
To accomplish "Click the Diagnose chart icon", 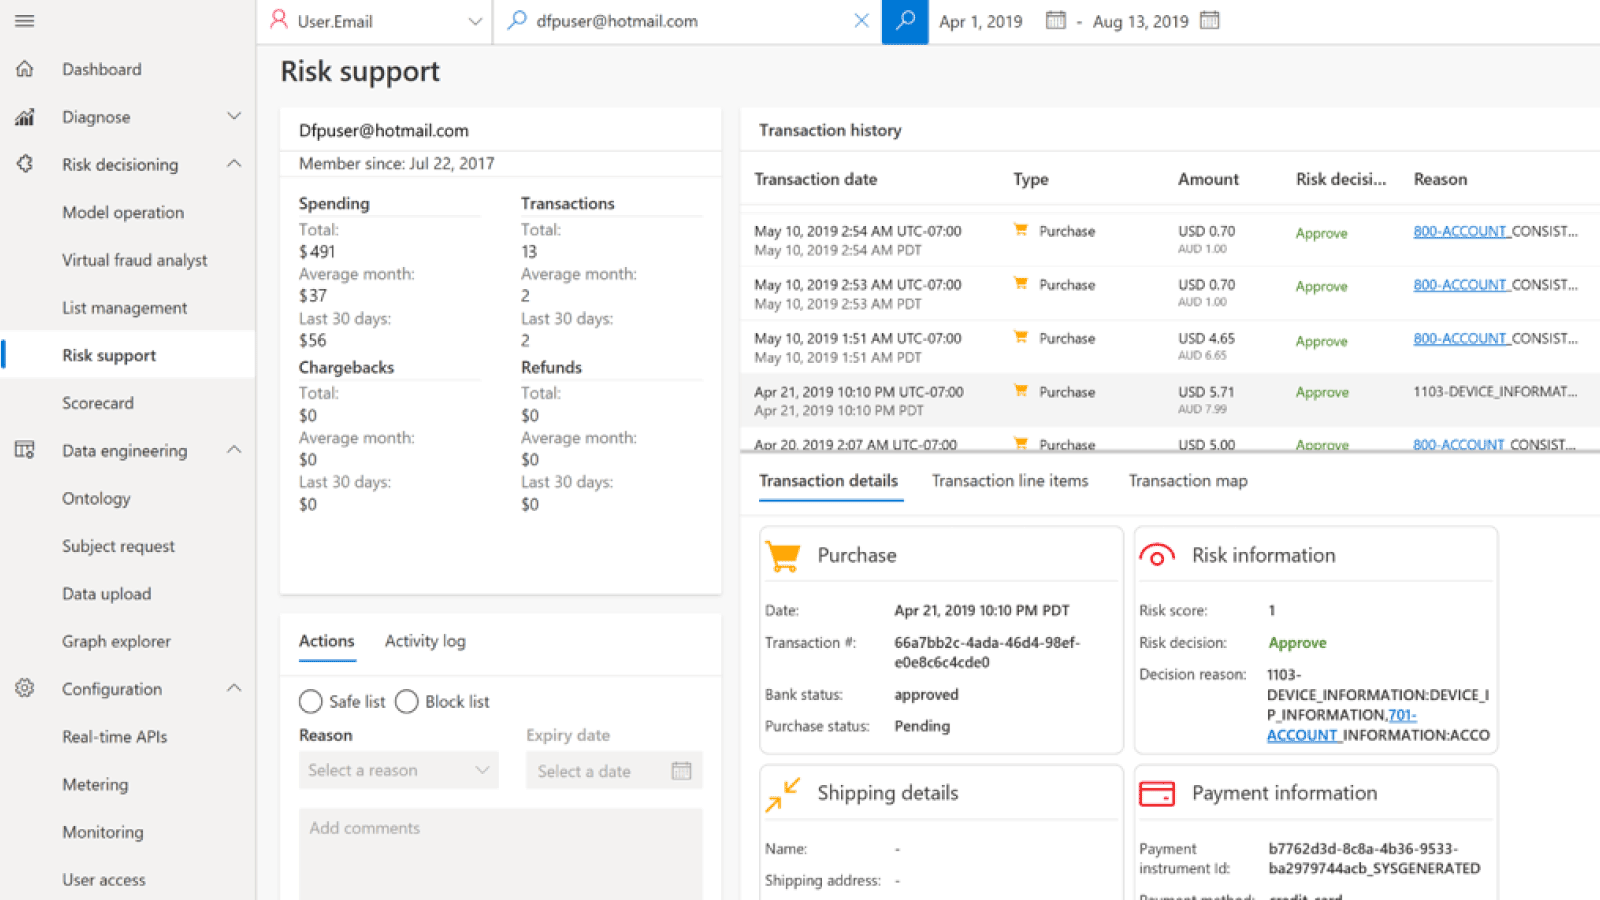I will coord(25,117).
